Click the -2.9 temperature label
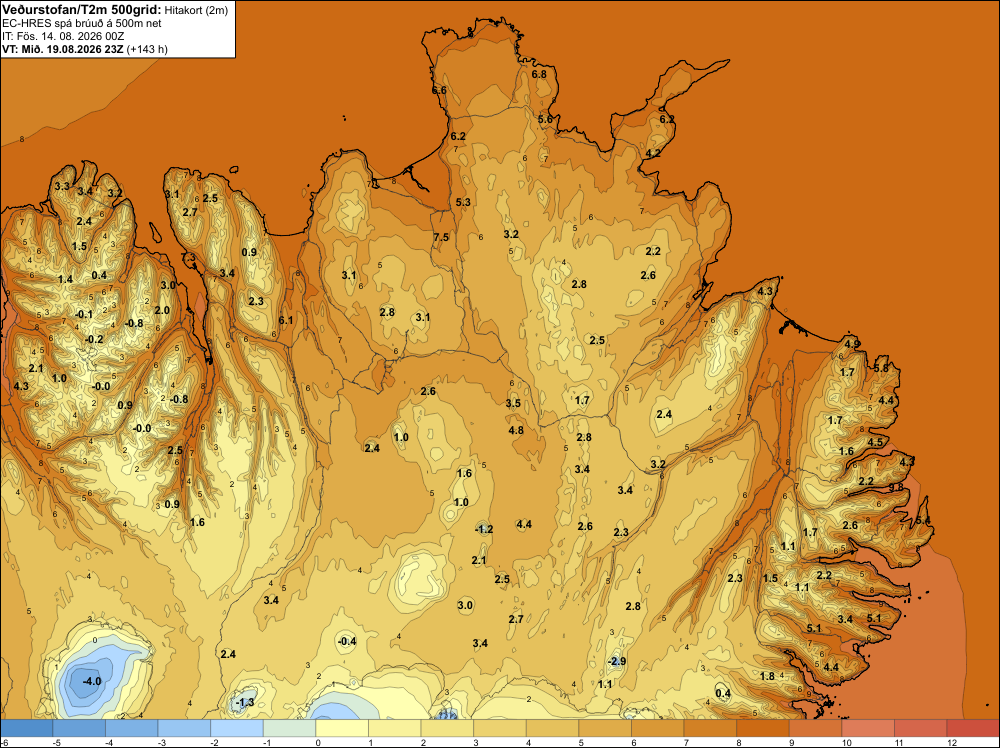 [617, 661]
